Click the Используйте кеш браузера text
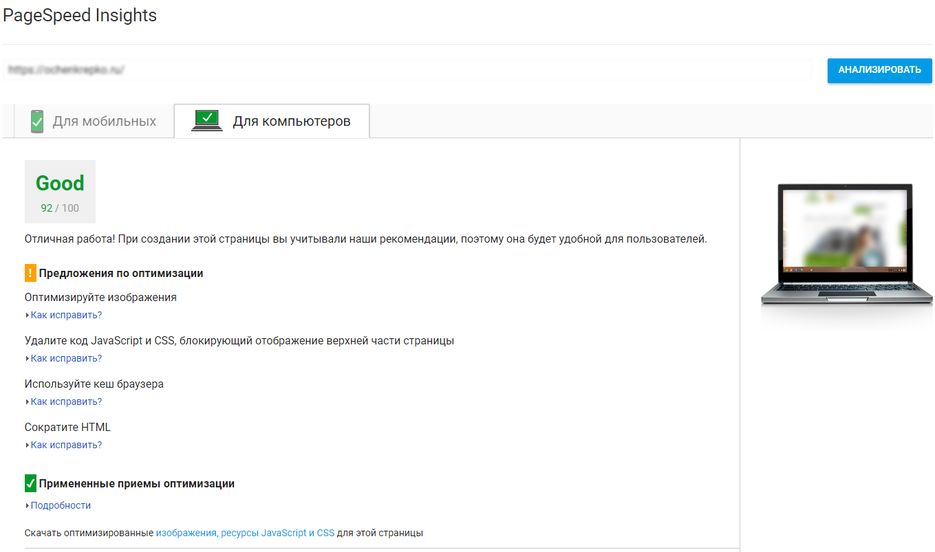 [x=94, y=384]
